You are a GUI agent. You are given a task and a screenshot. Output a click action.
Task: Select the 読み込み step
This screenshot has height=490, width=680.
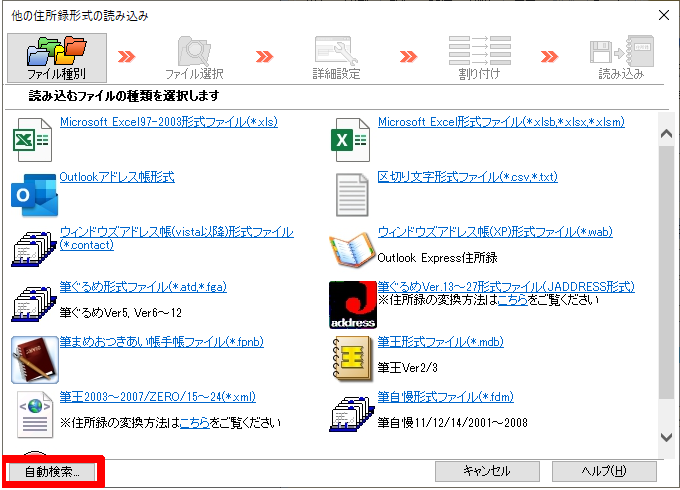pyautogui.click(x=621, y=58)
